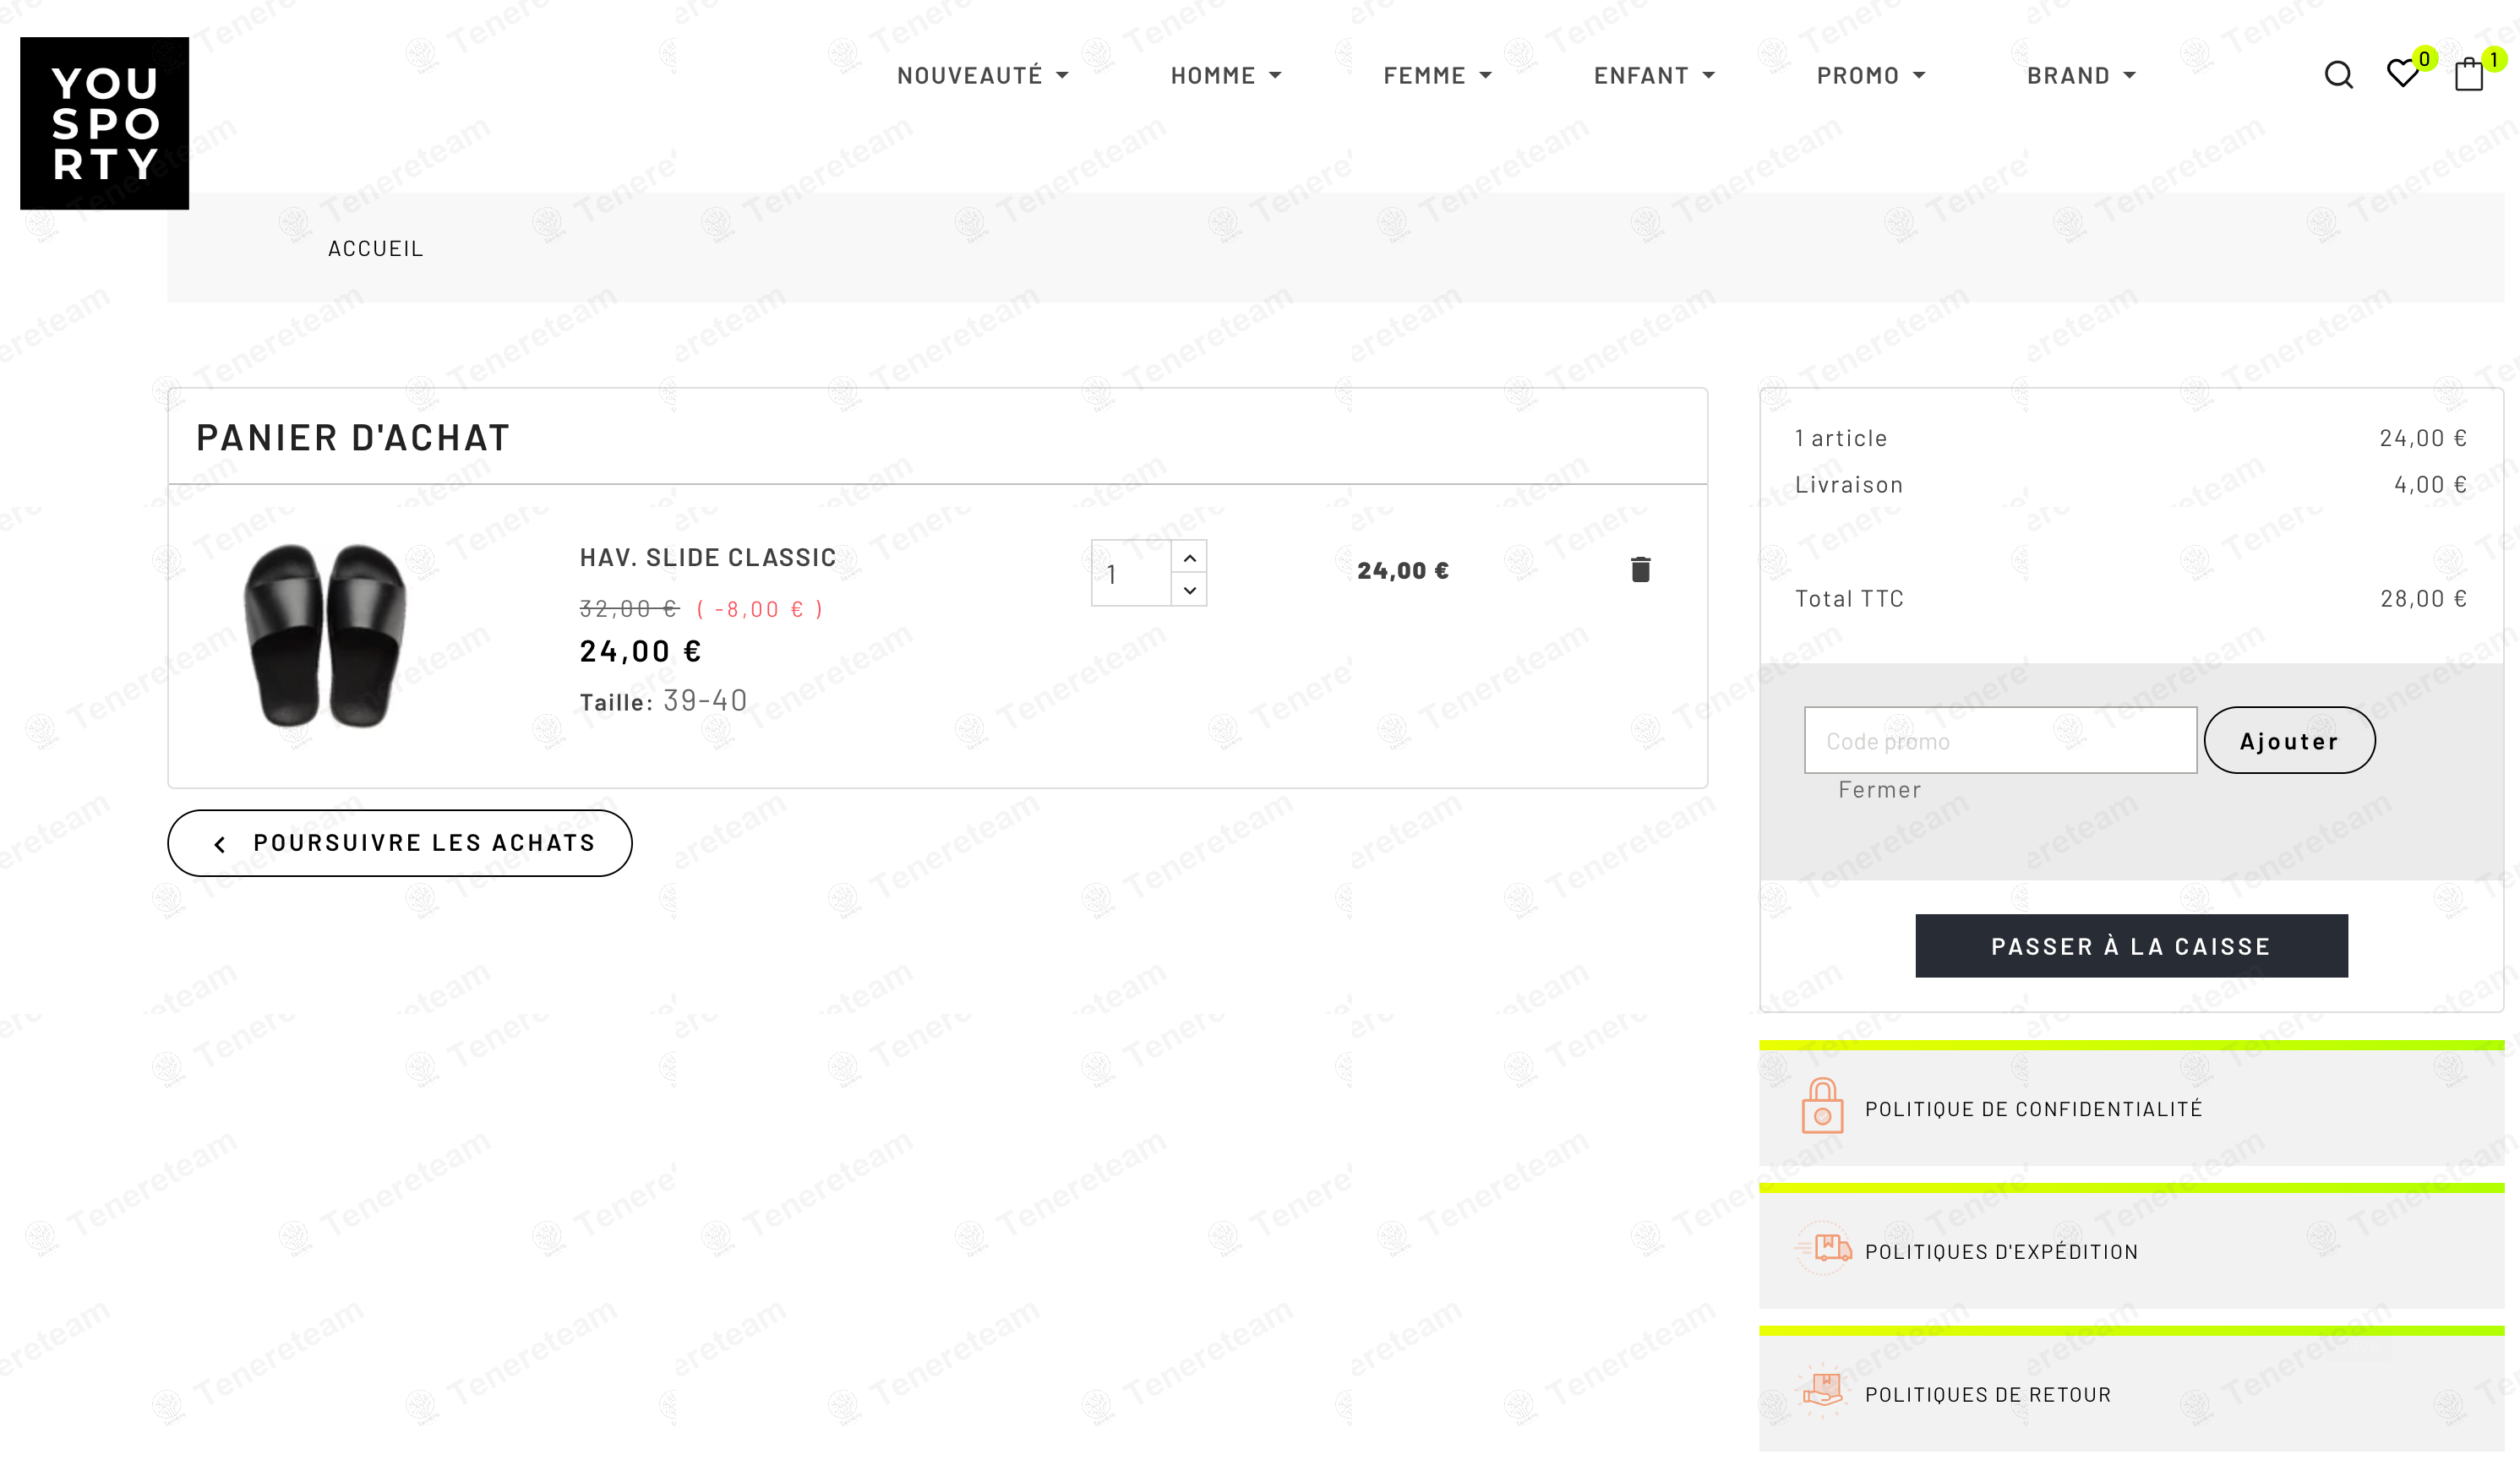
Task: Expand the Promo menu
Action: pyautogui.click(x=1870, y=76)
